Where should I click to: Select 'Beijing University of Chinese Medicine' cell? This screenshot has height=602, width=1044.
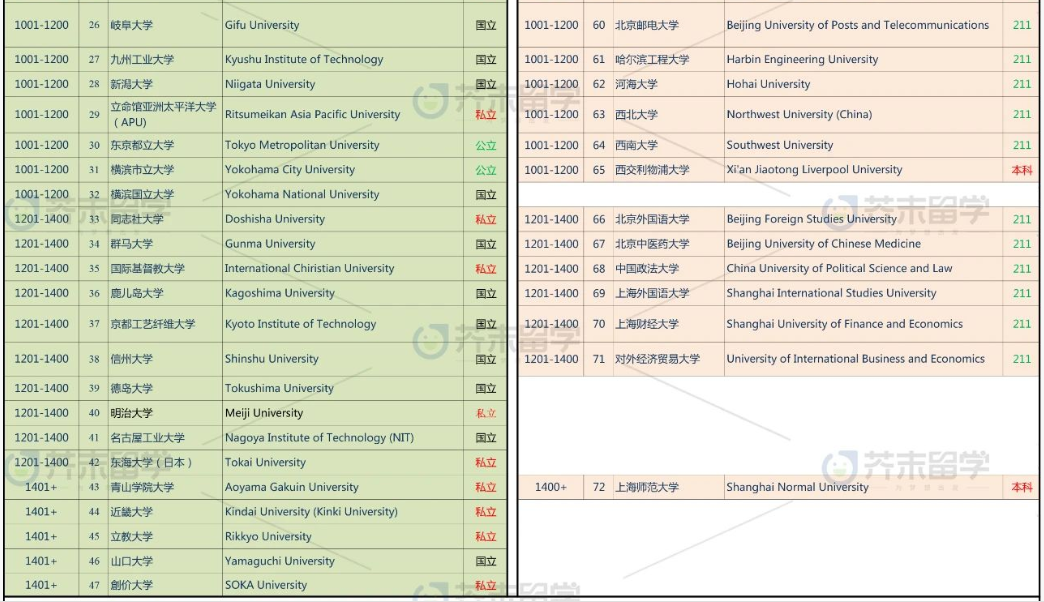tap(864, 244)
